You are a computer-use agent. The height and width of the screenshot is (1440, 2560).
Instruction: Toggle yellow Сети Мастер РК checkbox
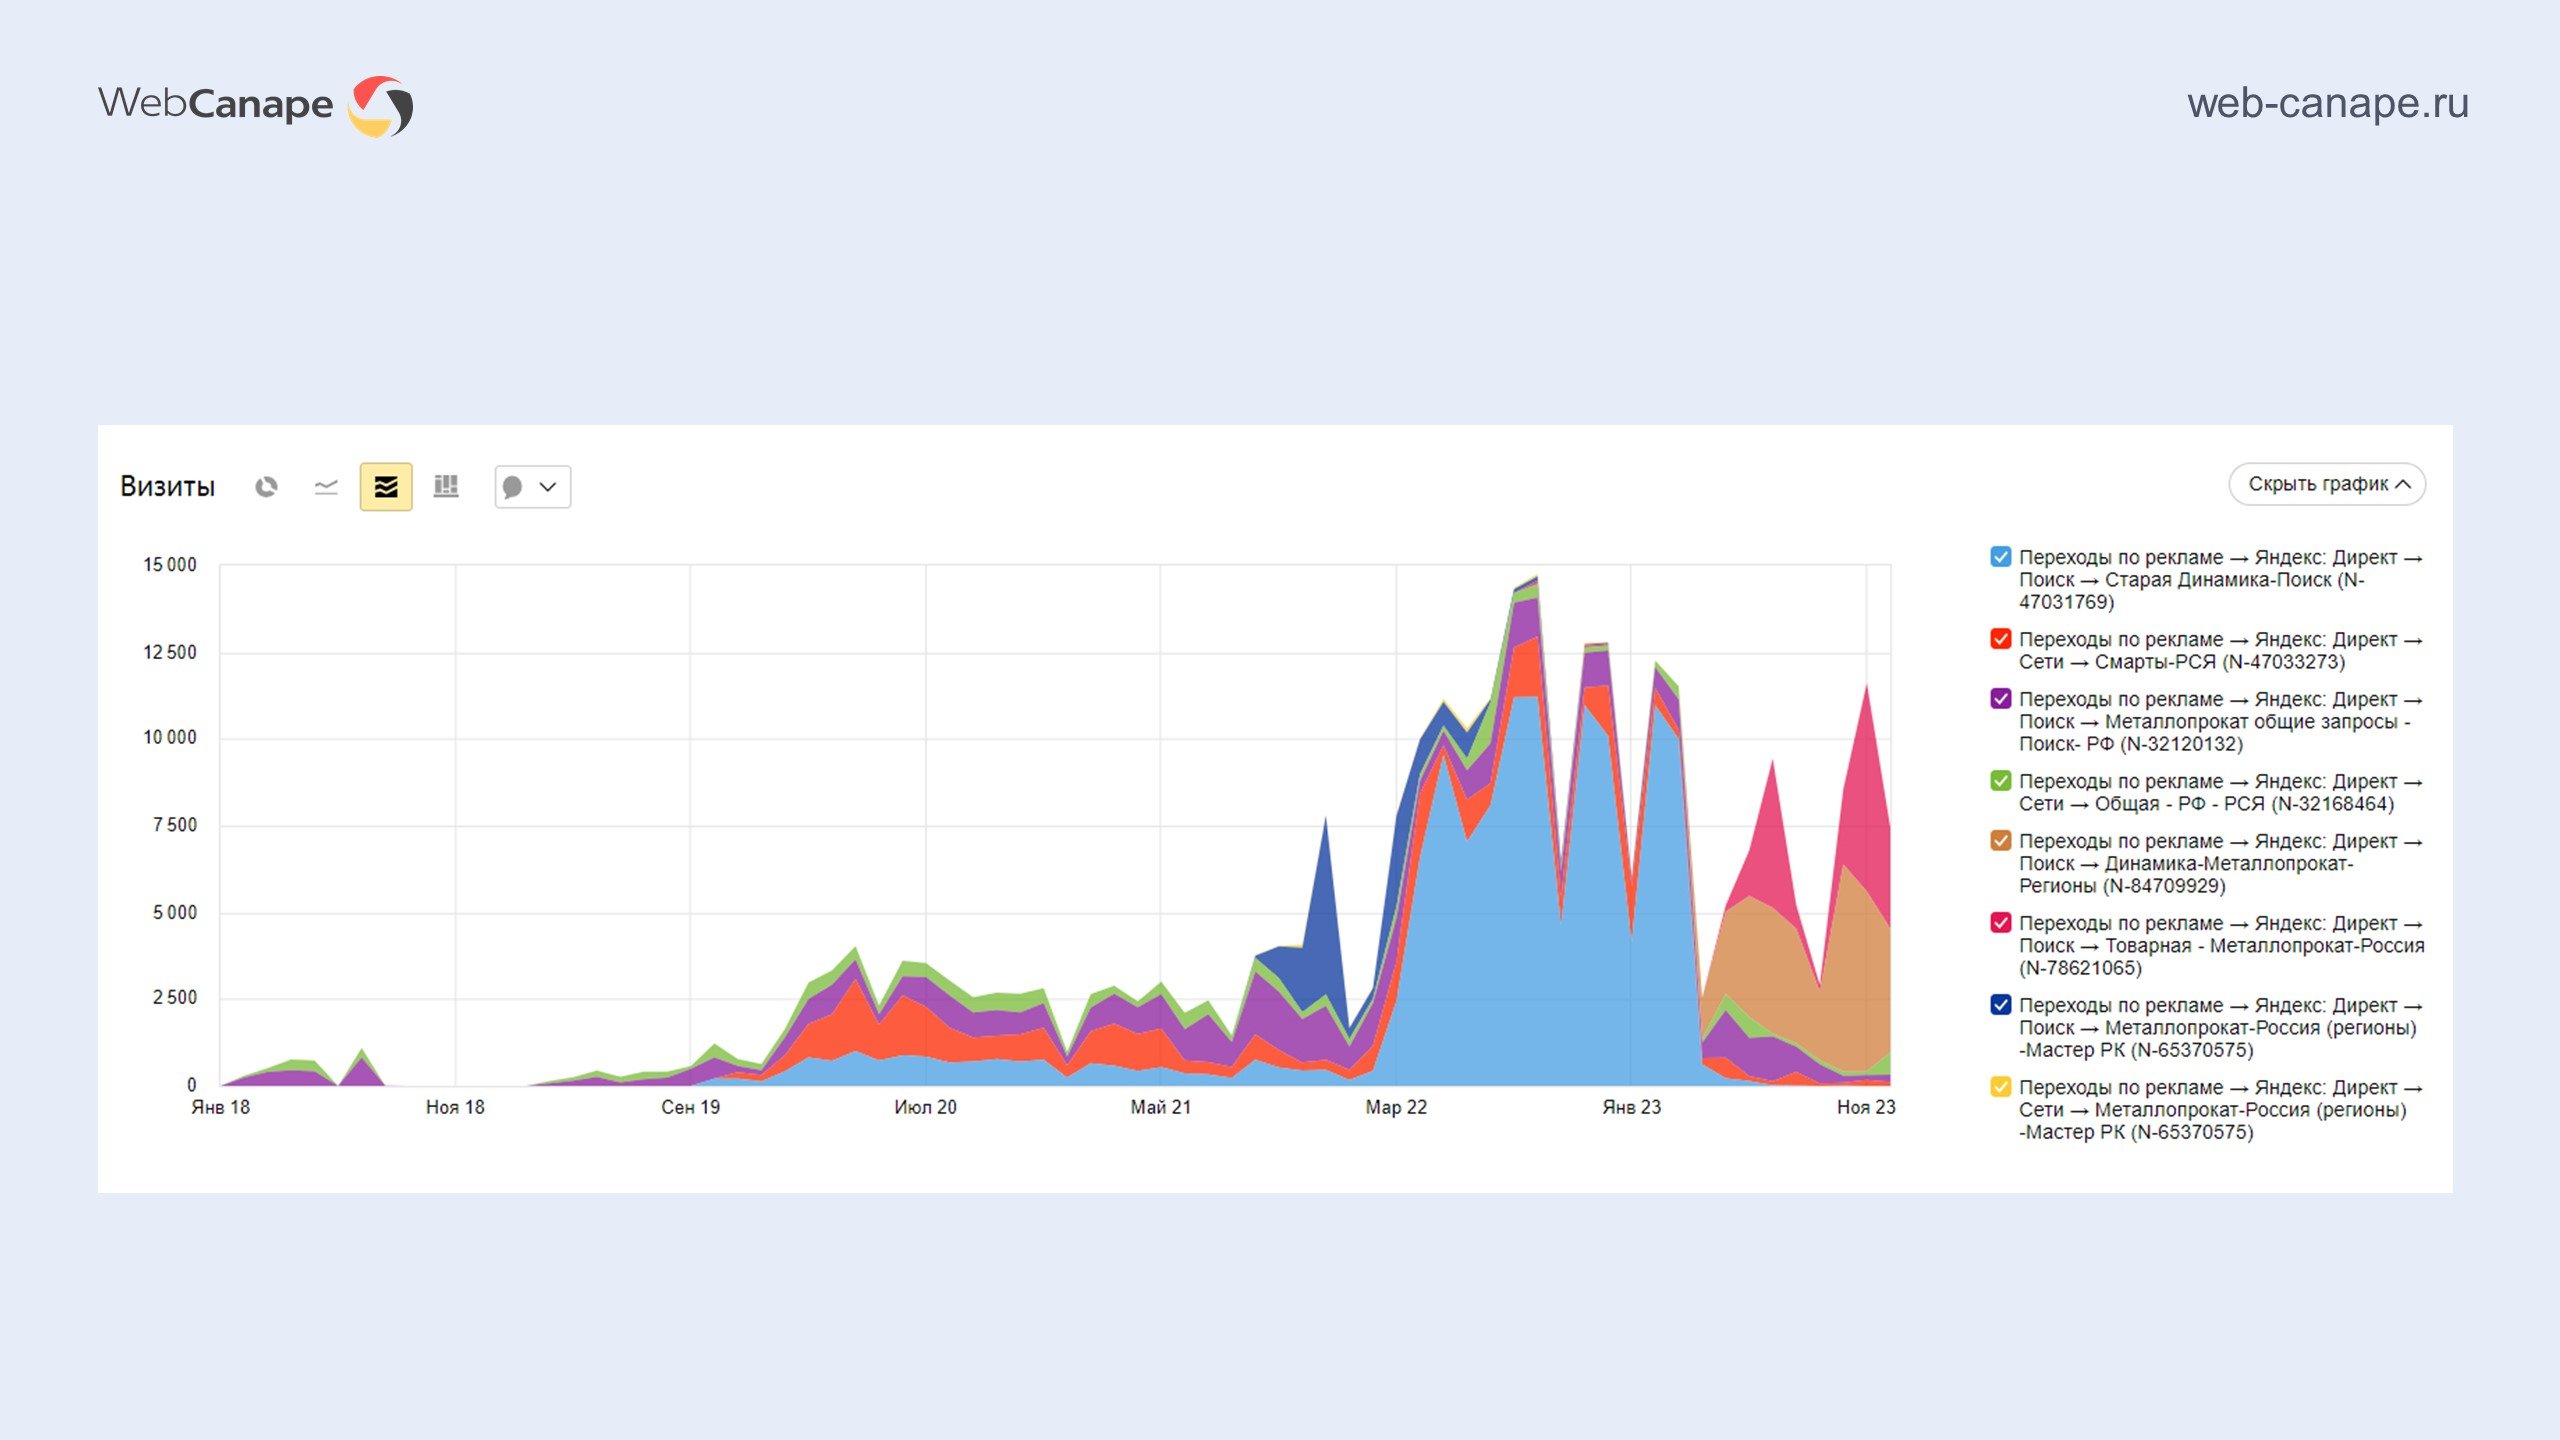(2000, 1087)
